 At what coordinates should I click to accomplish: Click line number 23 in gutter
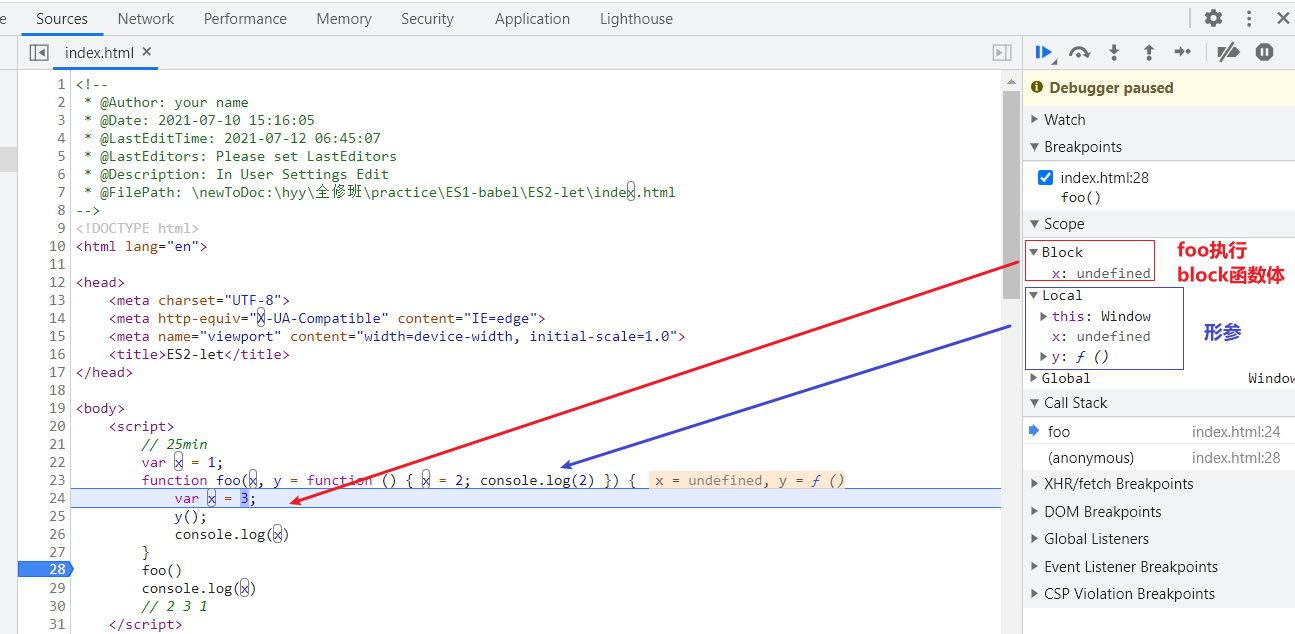(57, 480)
